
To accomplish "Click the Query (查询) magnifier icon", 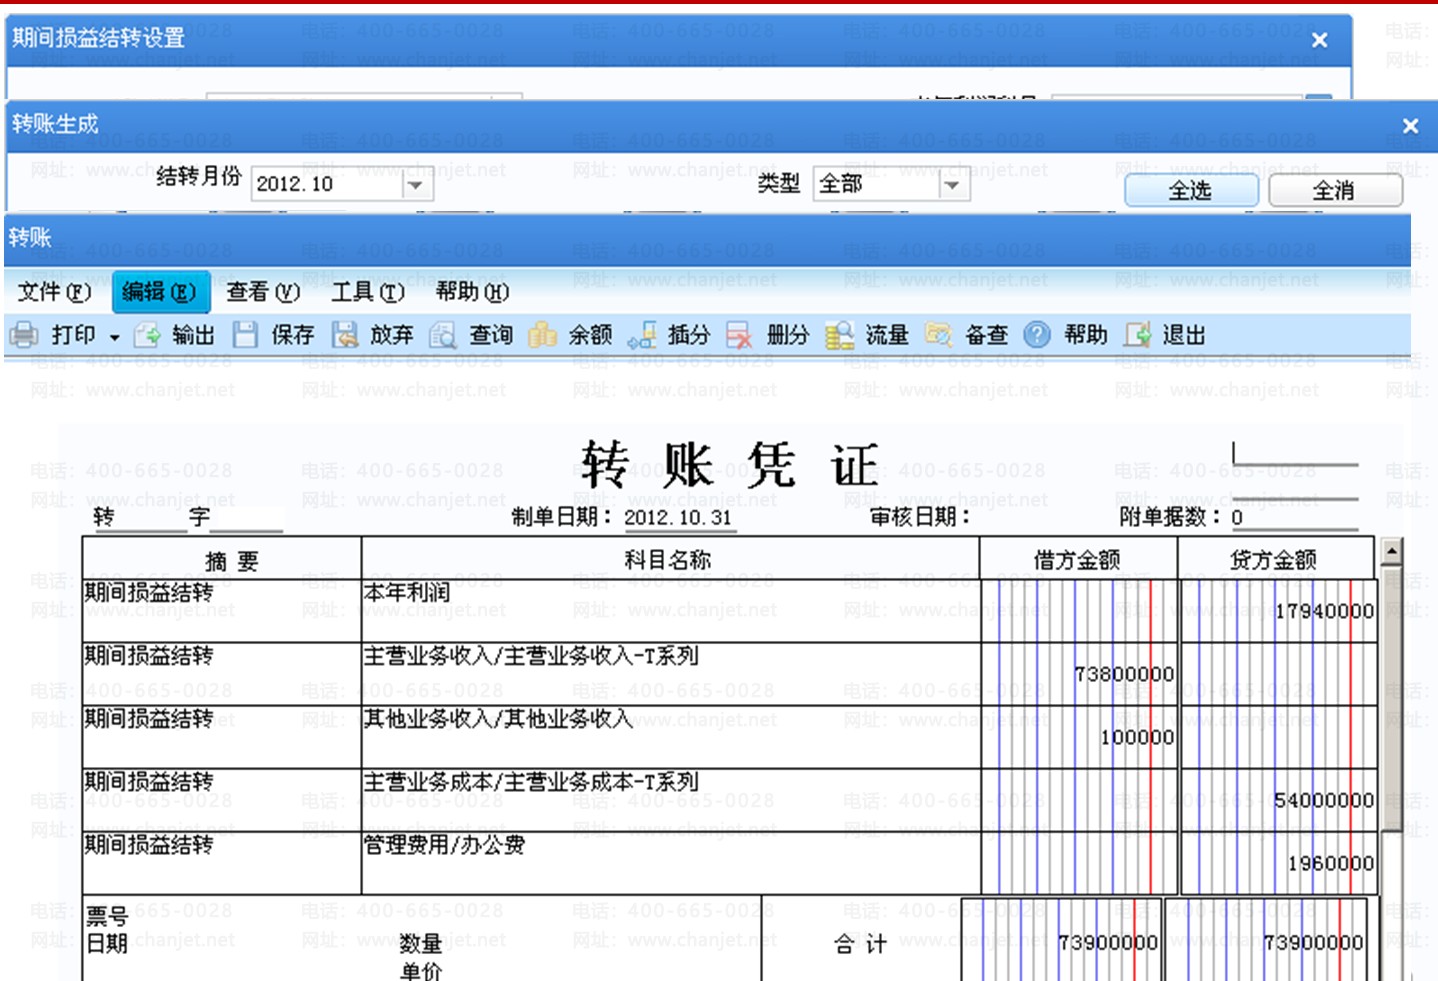I will 443,335.
